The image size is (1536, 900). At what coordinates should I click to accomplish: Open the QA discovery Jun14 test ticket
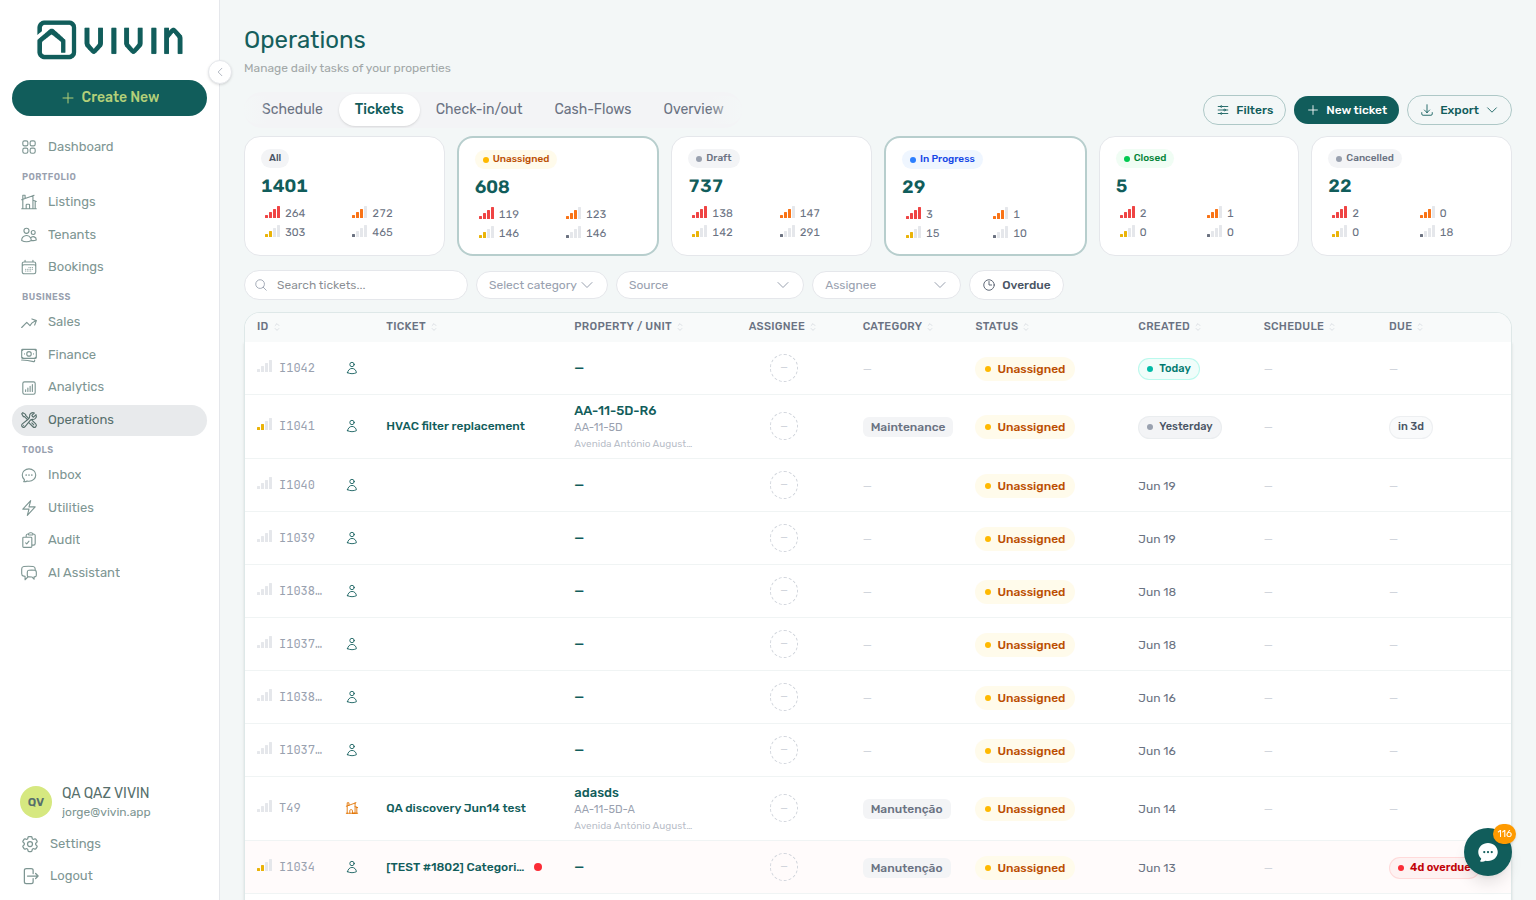tap(456, 808)
